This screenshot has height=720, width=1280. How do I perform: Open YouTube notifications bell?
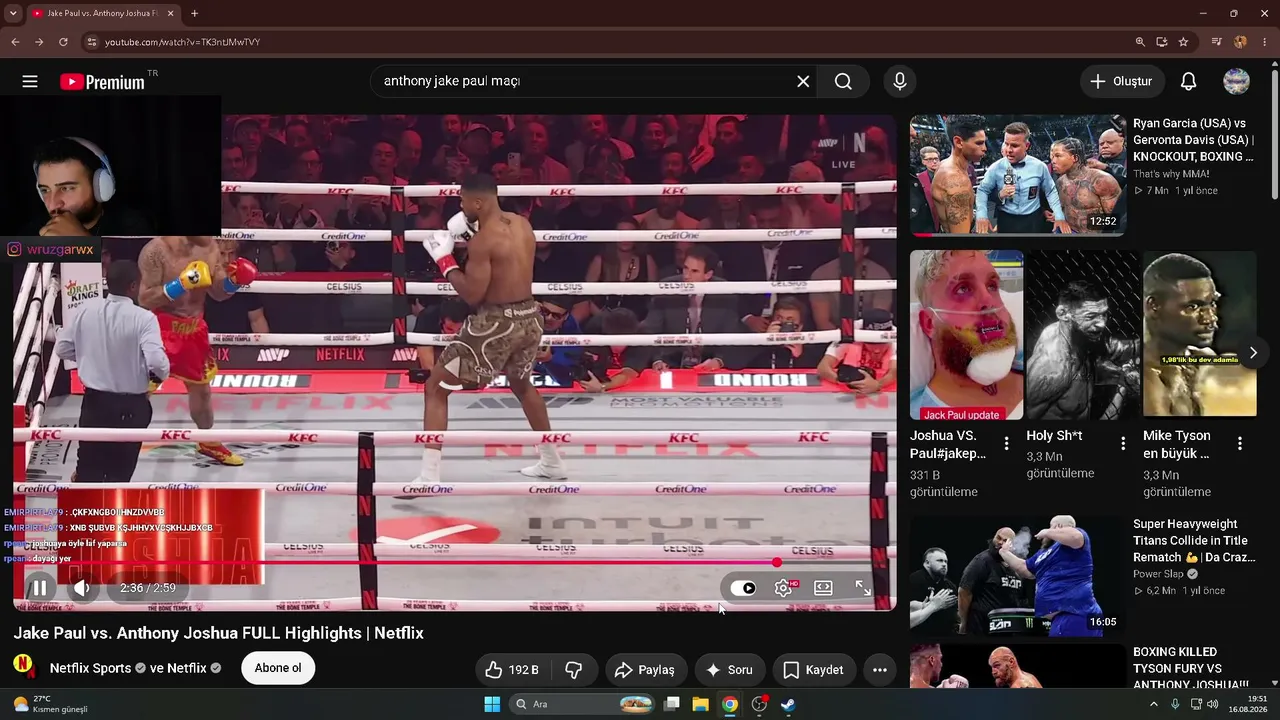coord(1188,82)
